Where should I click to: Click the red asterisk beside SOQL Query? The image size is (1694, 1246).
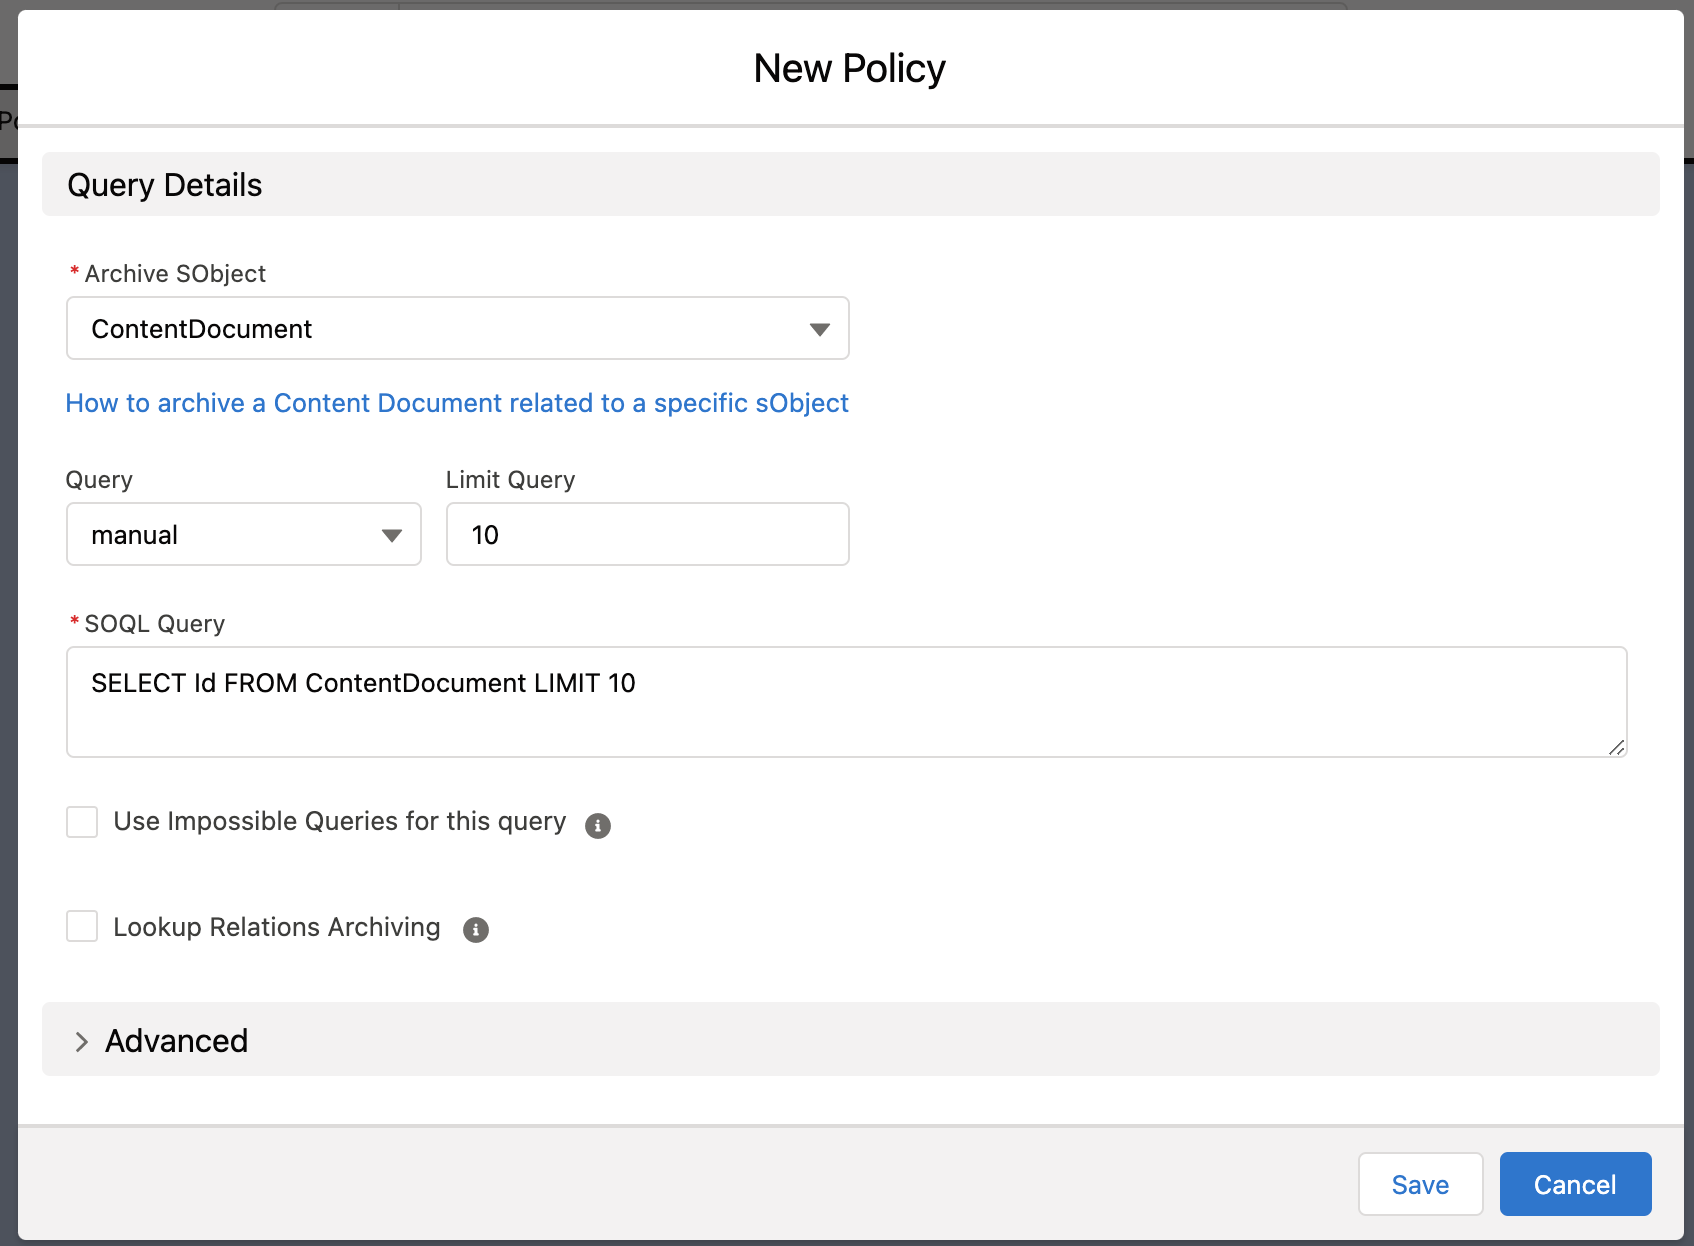(73, 622)
